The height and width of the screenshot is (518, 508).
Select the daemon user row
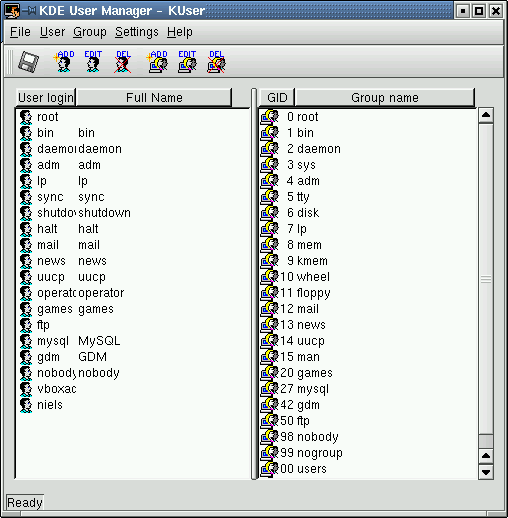click(x=133, y=149)
